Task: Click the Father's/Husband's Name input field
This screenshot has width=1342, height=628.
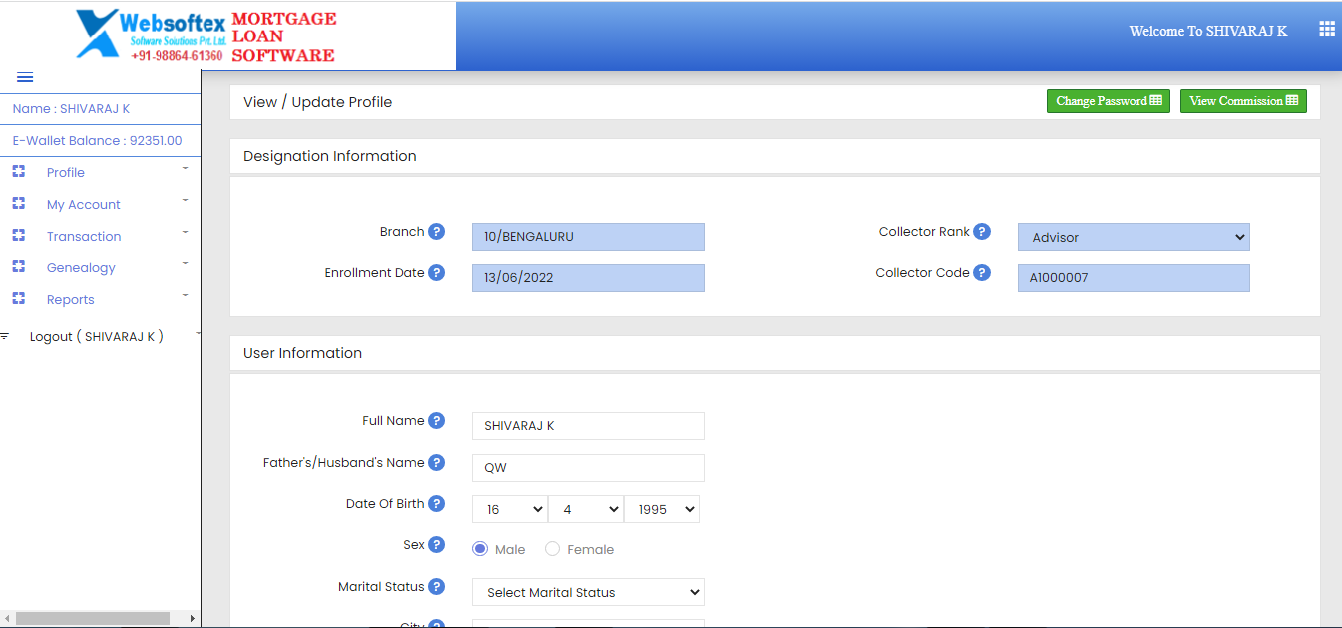Action: click(x=588, y=468)
